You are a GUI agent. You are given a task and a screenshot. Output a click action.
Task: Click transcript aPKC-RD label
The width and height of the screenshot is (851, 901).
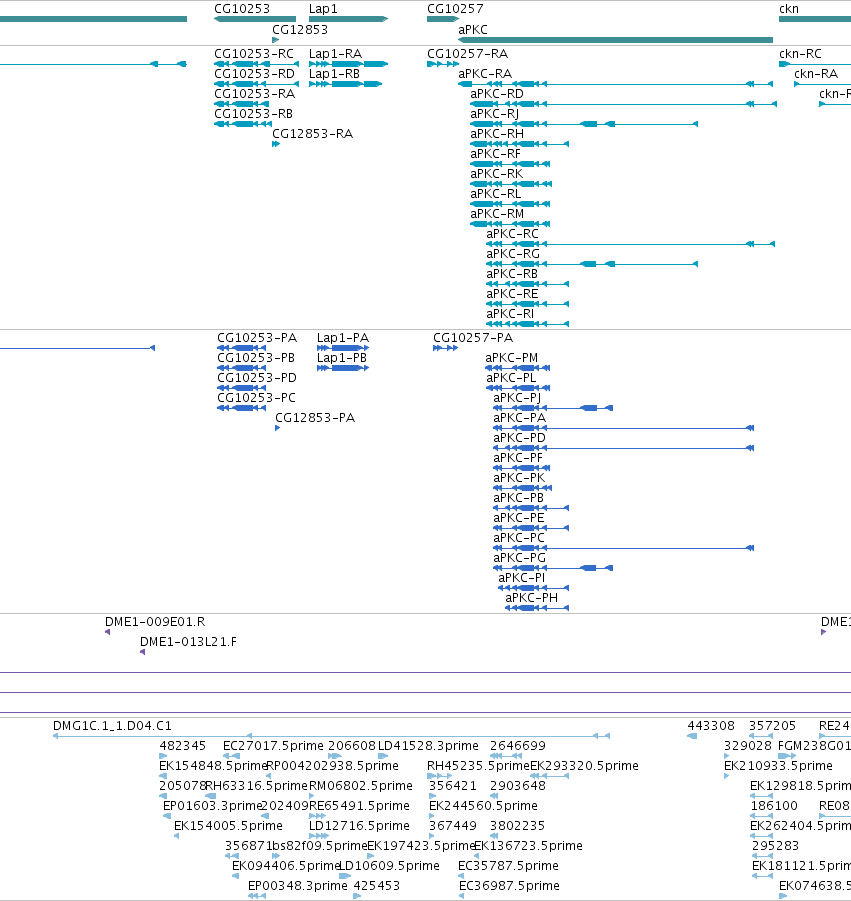497,94
